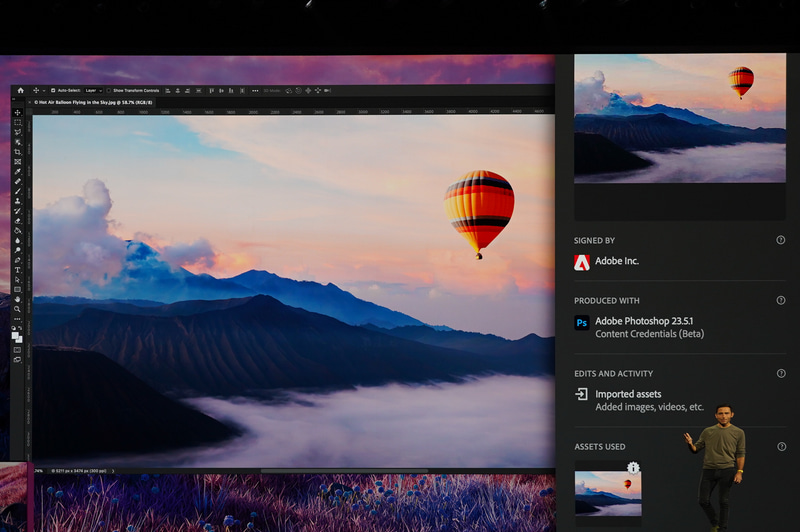Toggle Quick Mask mode icon
The height and width of the screenshot is (532, 800).
(x=17, y=350)
